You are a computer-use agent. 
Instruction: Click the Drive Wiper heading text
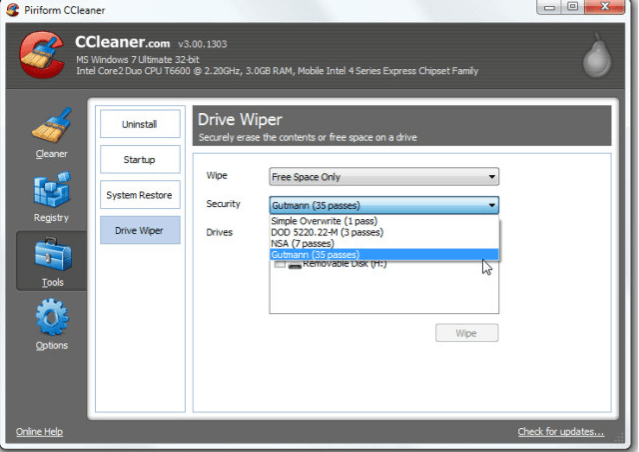coord(240,120)
